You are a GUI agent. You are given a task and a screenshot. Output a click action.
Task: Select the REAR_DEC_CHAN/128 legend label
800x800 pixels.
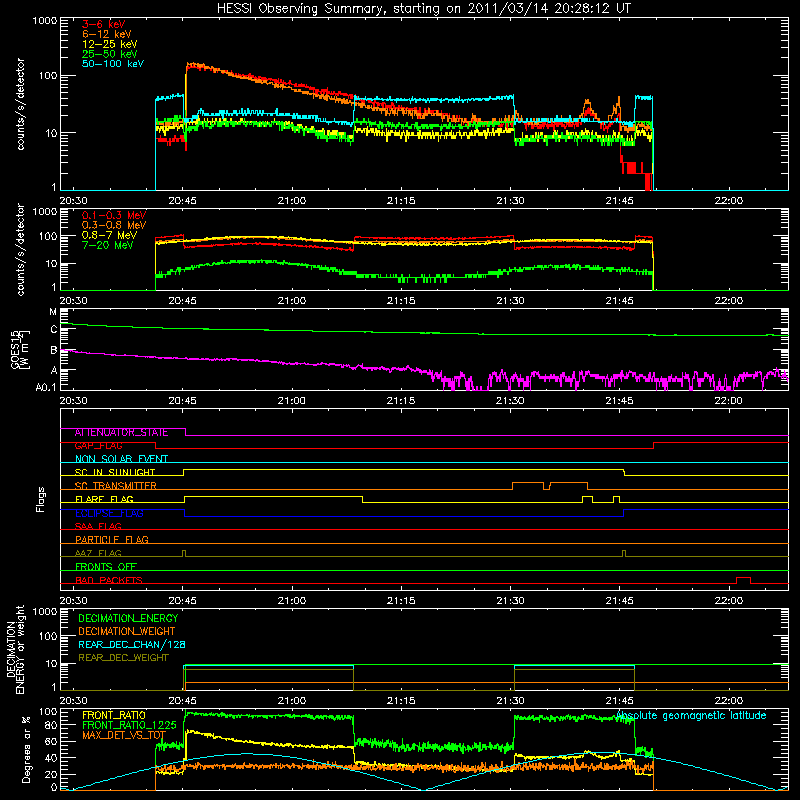point(132,644)
